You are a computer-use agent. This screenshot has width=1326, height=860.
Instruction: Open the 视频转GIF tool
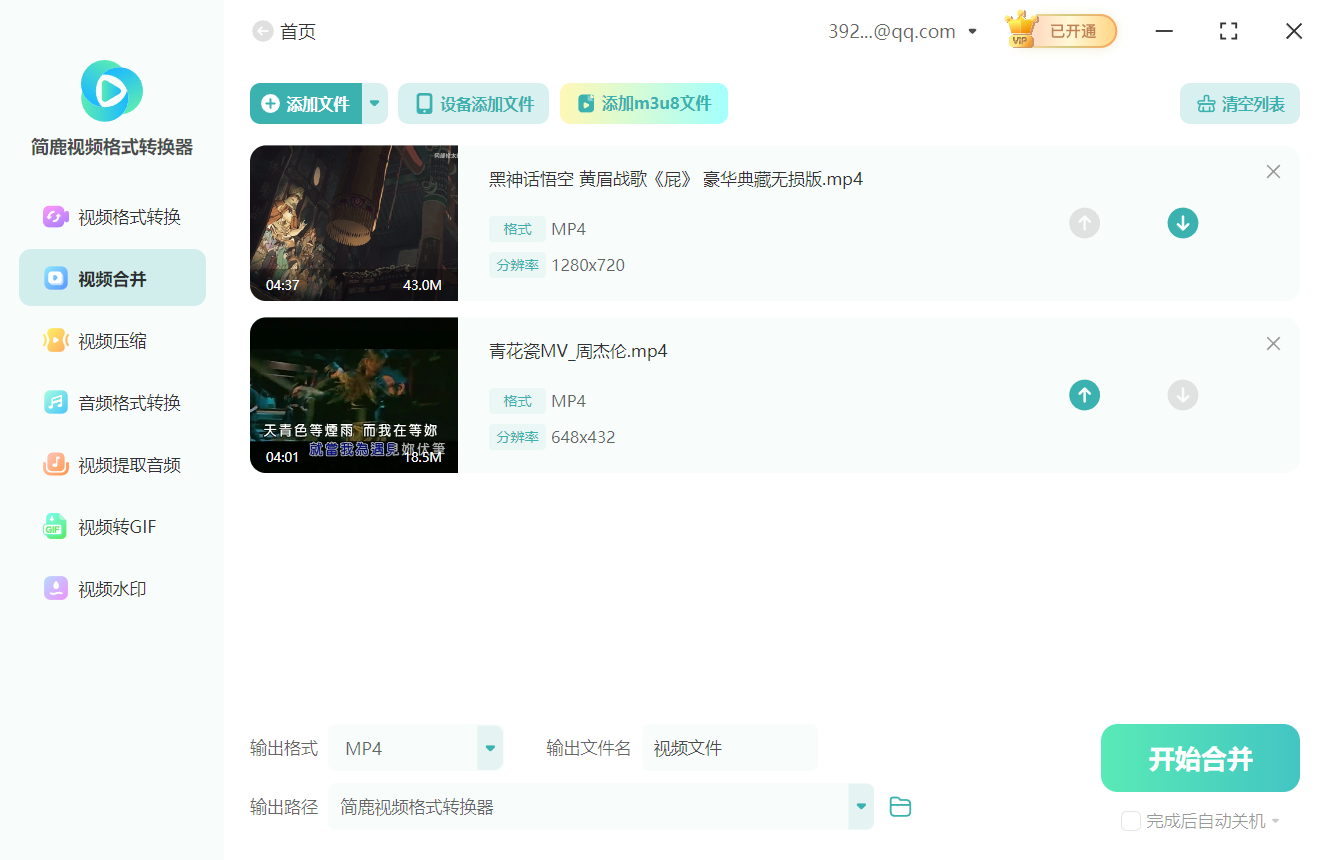(112, 527)
